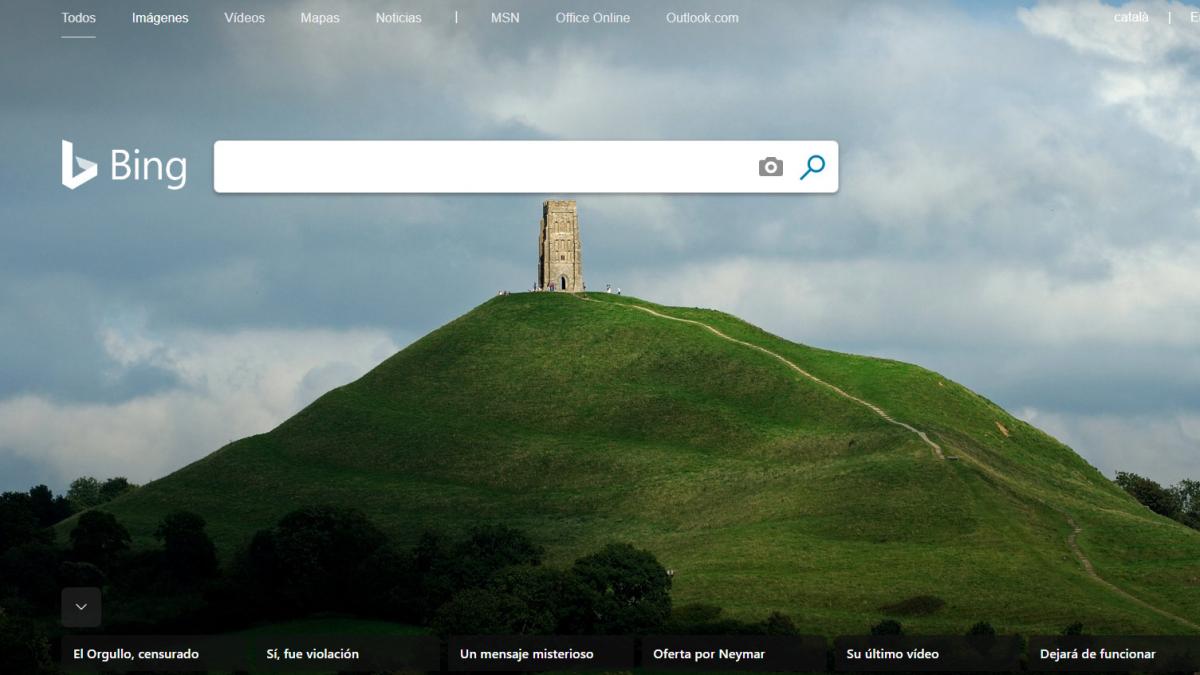
Task: Open the Imágenes tab
Action: 160,18
